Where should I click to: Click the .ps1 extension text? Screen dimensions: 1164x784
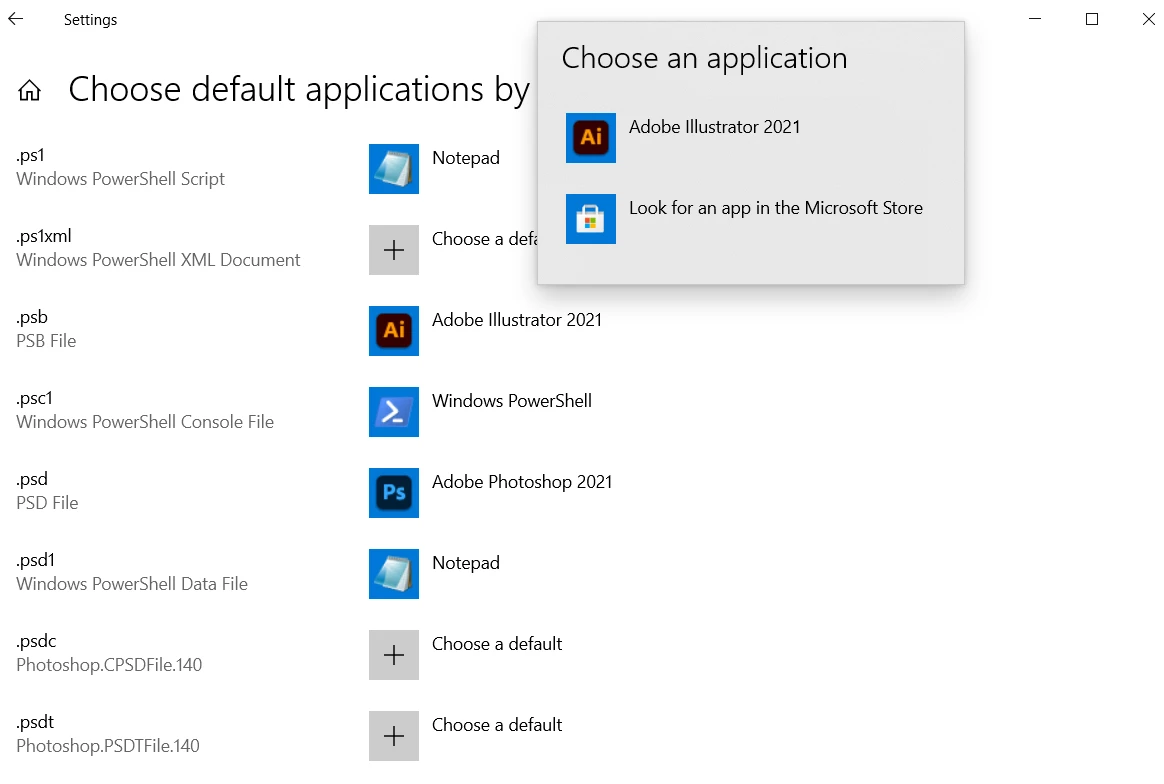tap(30, 155)
